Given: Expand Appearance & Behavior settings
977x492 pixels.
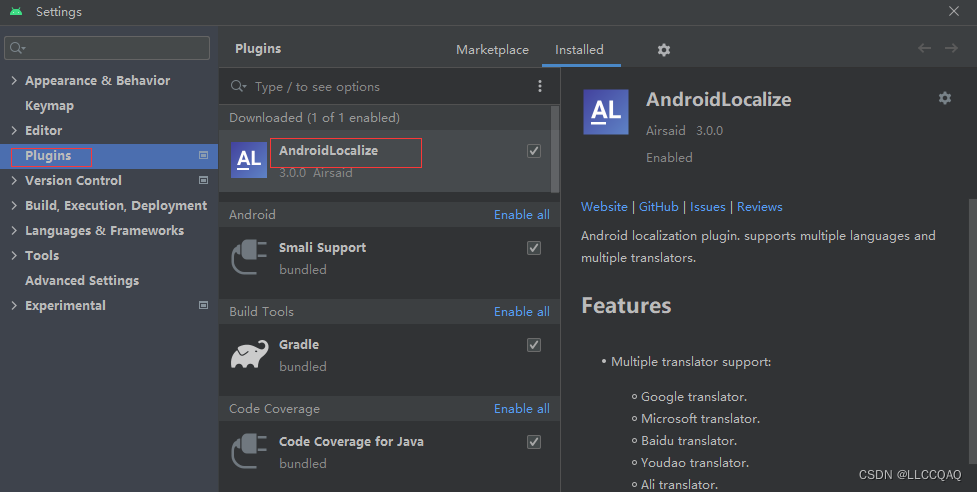Looking at the screenshot, I should pyautogui.click(x=14, y=80).
